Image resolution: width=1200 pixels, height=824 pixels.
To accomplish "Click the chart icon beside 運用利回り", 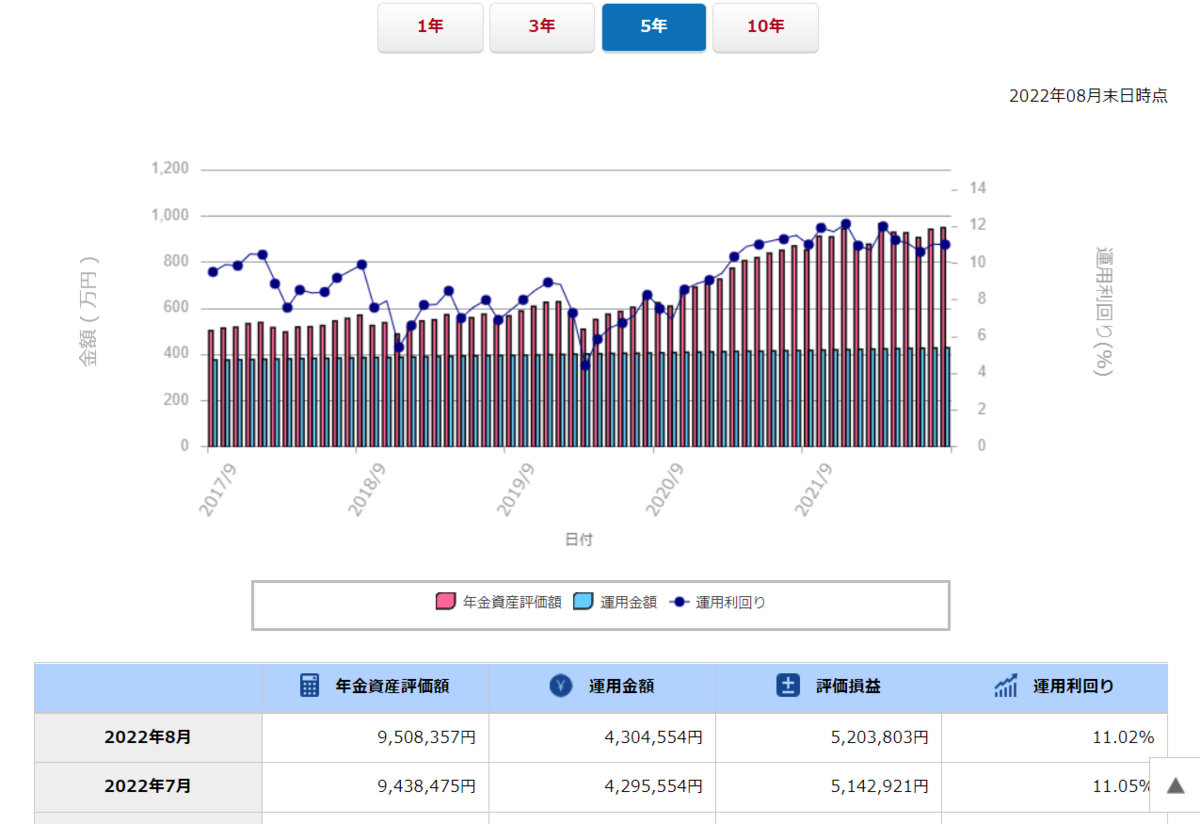I will pyautogui.click(x=1006, y=686).
